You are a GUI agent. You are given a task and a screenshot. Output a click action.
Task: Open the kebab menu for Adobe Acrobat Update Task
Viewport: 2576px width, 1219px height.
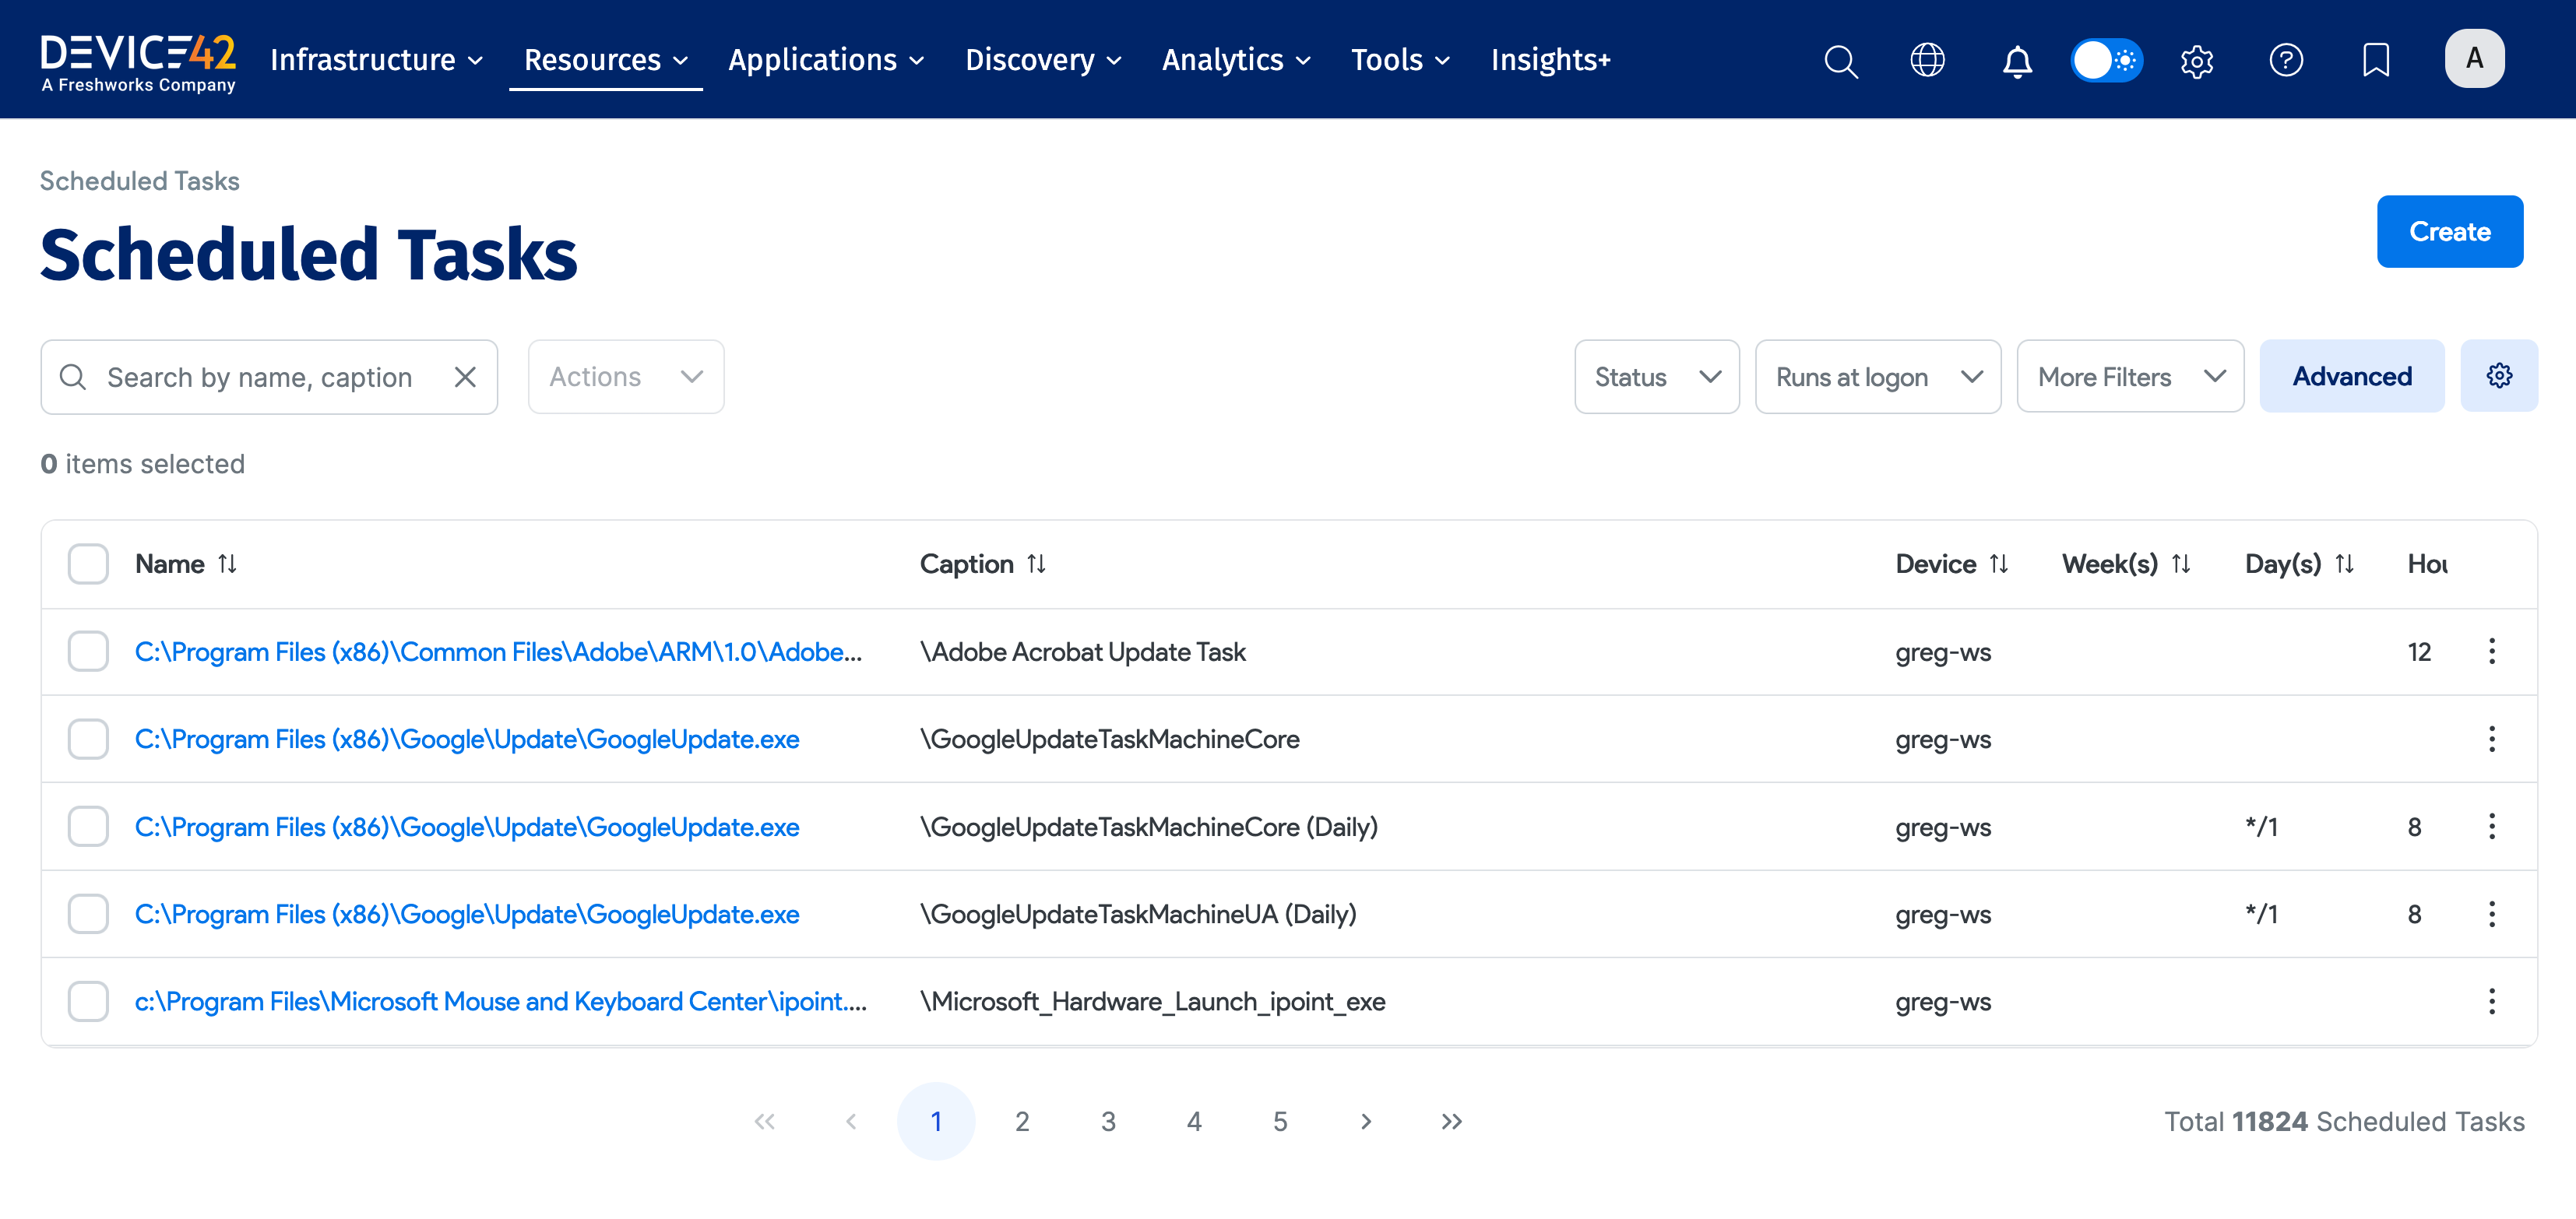[x=2491, y=651]
